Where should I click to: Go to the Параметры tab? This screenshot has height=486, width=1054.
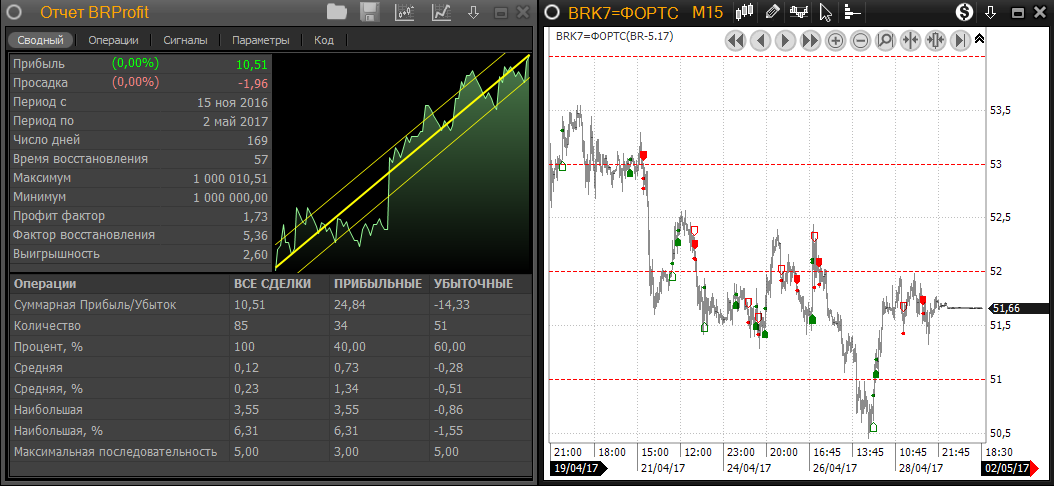click(260, 41)
